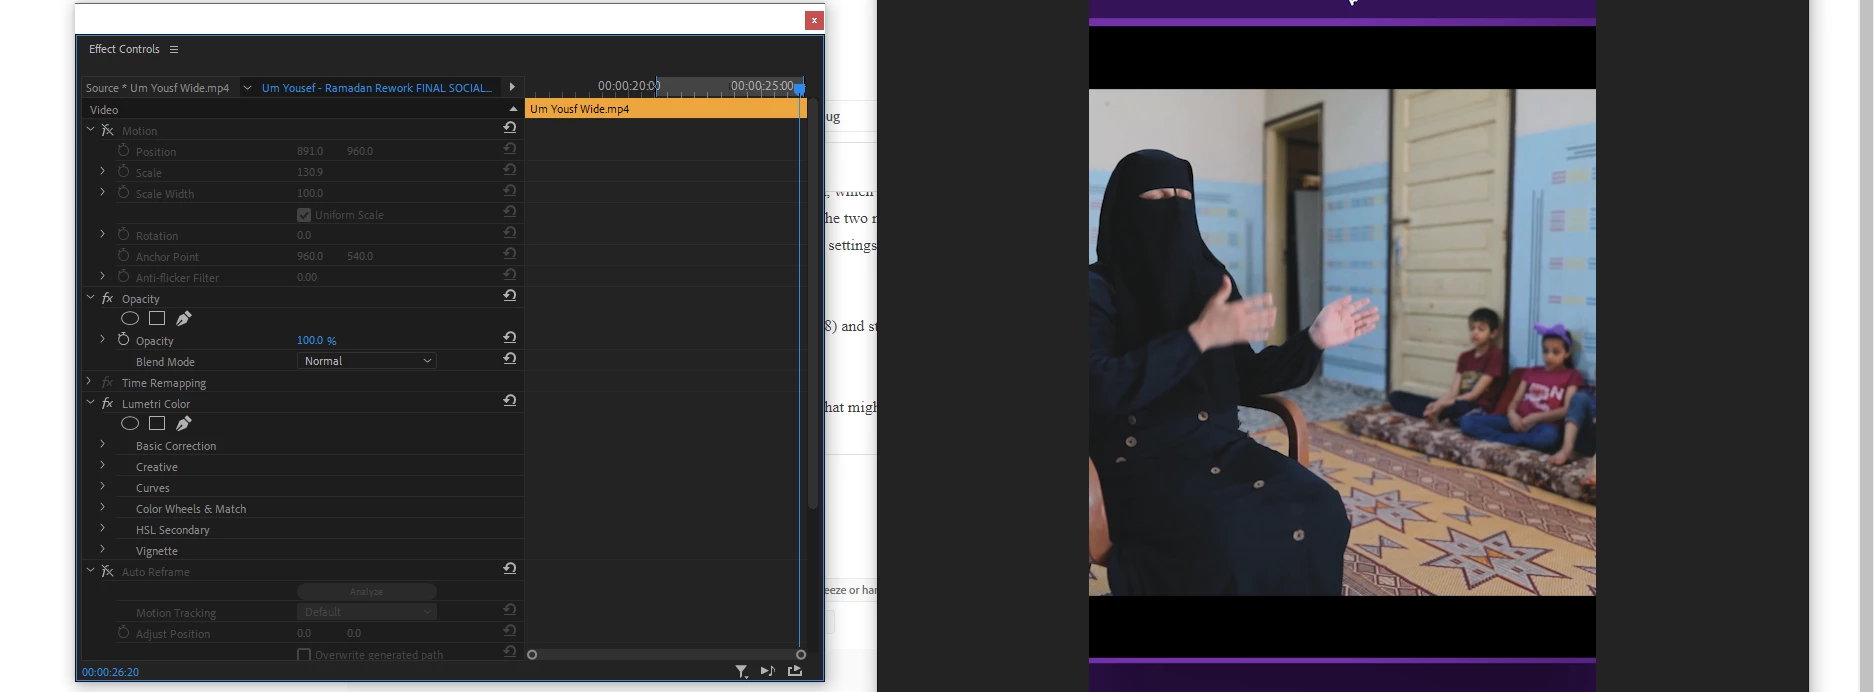This screenshot has height=692, width=1874.
Task: Select Lumetri Color free draw bezier pen
Action: [184, 423]
